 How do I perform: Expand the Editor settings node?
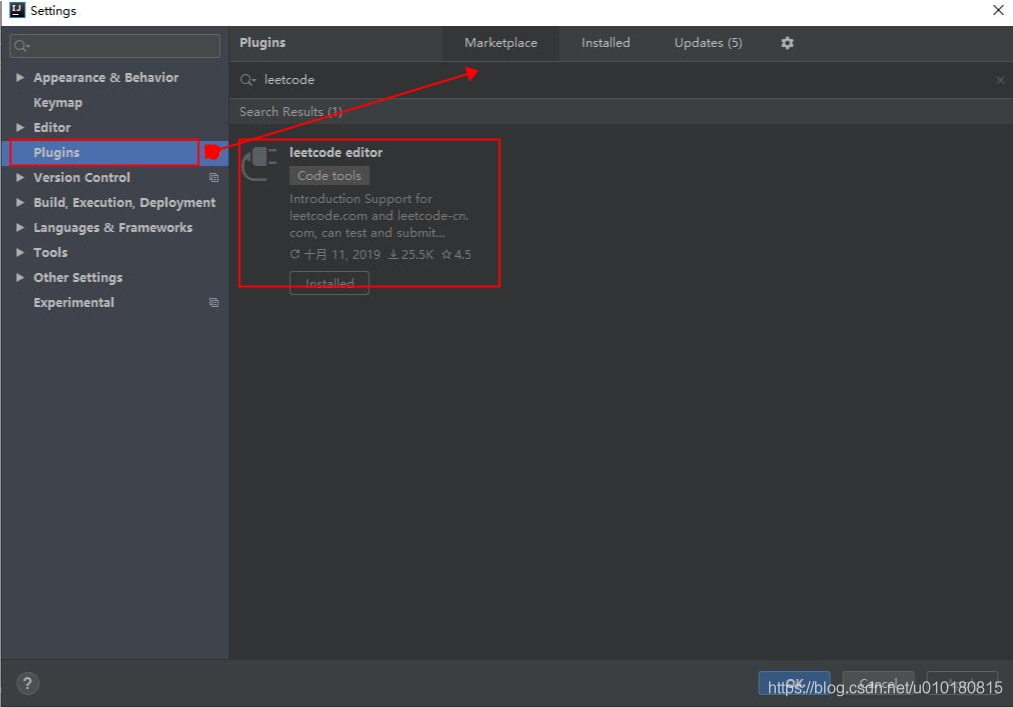tap(20, 128)
